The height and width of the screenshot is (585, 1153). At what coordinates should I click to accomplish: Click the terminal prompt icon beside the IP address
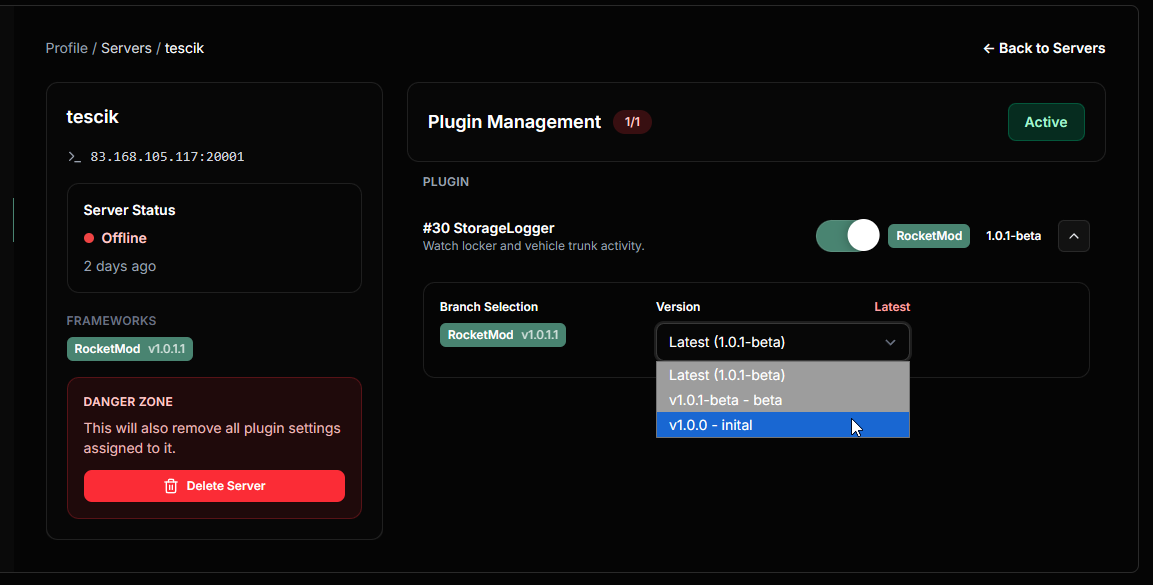(x=74, y=157)
